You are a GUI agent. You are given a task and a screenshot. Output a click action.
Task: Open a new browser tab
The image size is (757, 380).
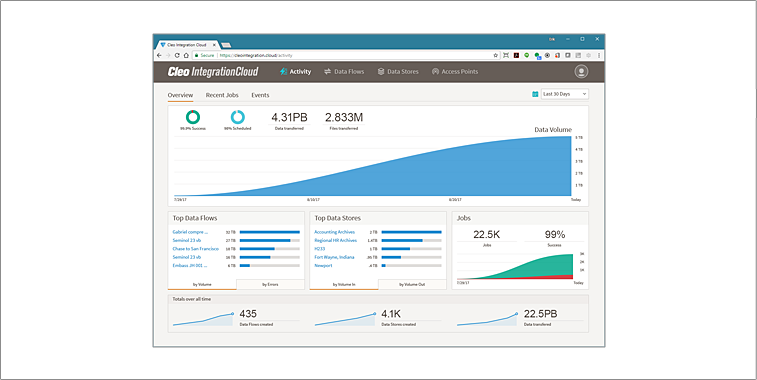pos(226,45)
